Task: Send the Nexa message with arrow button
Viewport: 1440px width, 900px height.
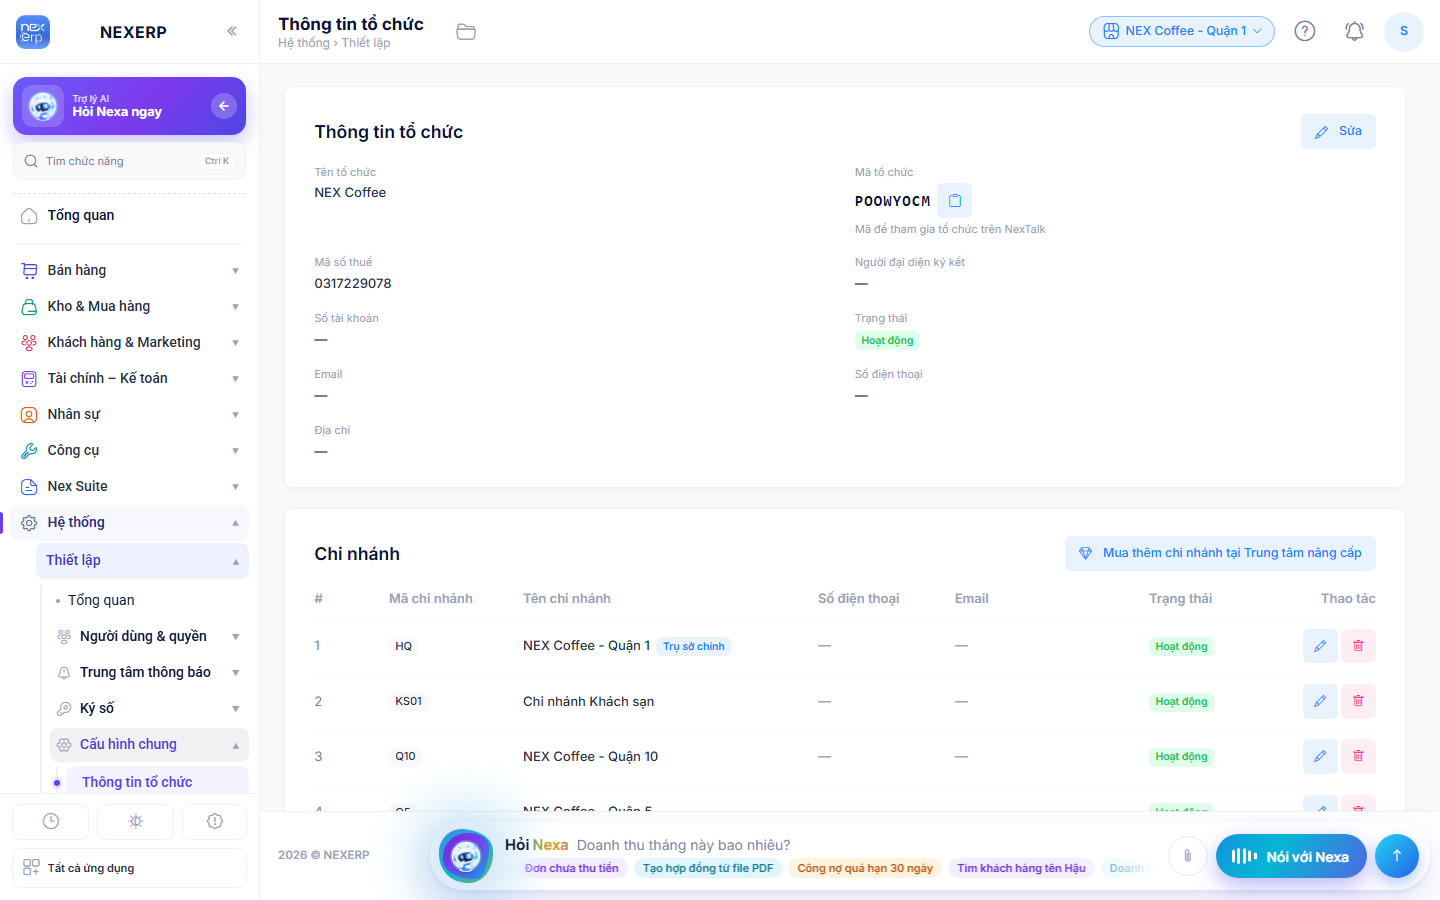Action: coord(1397,855)
